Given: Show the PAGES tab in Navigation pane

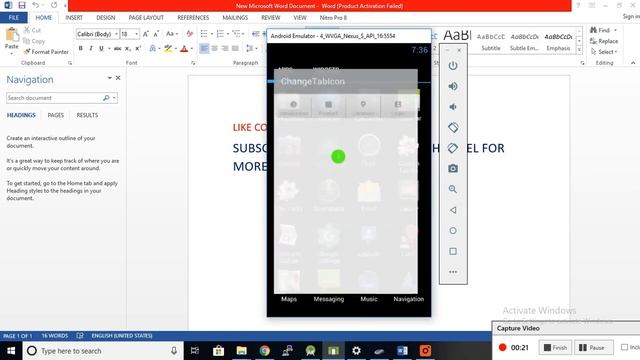Looking at the screenshot, I should click(x=56, y=115).
